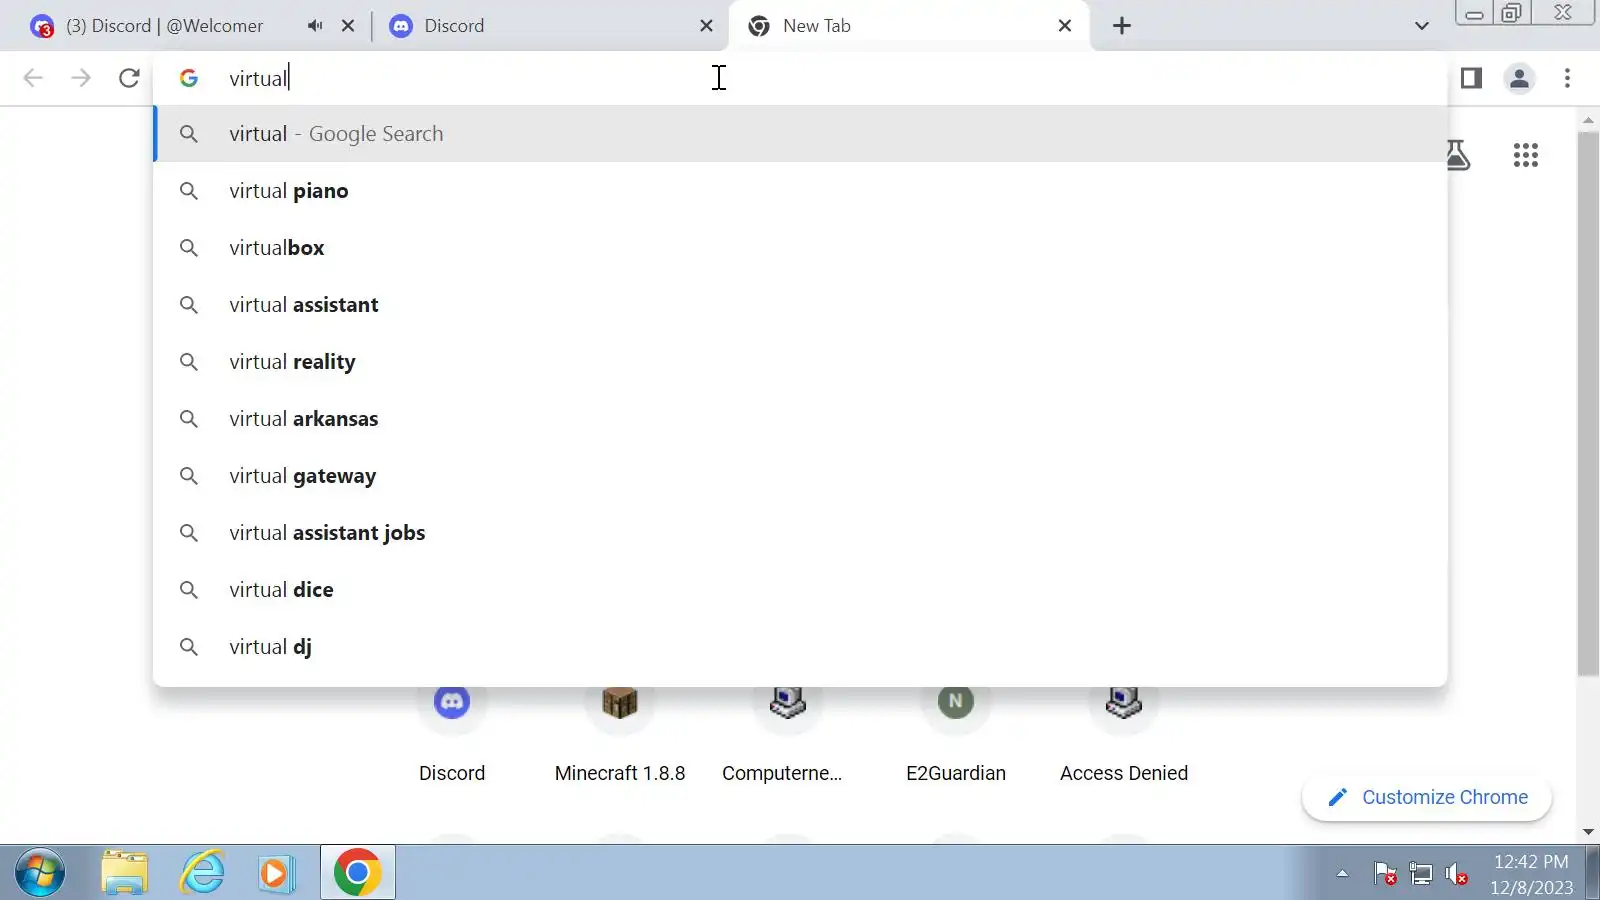Screen dimensions: 1600x900
Task: Open the Chrome profile avatar
Action: (x=1519, y=78)
